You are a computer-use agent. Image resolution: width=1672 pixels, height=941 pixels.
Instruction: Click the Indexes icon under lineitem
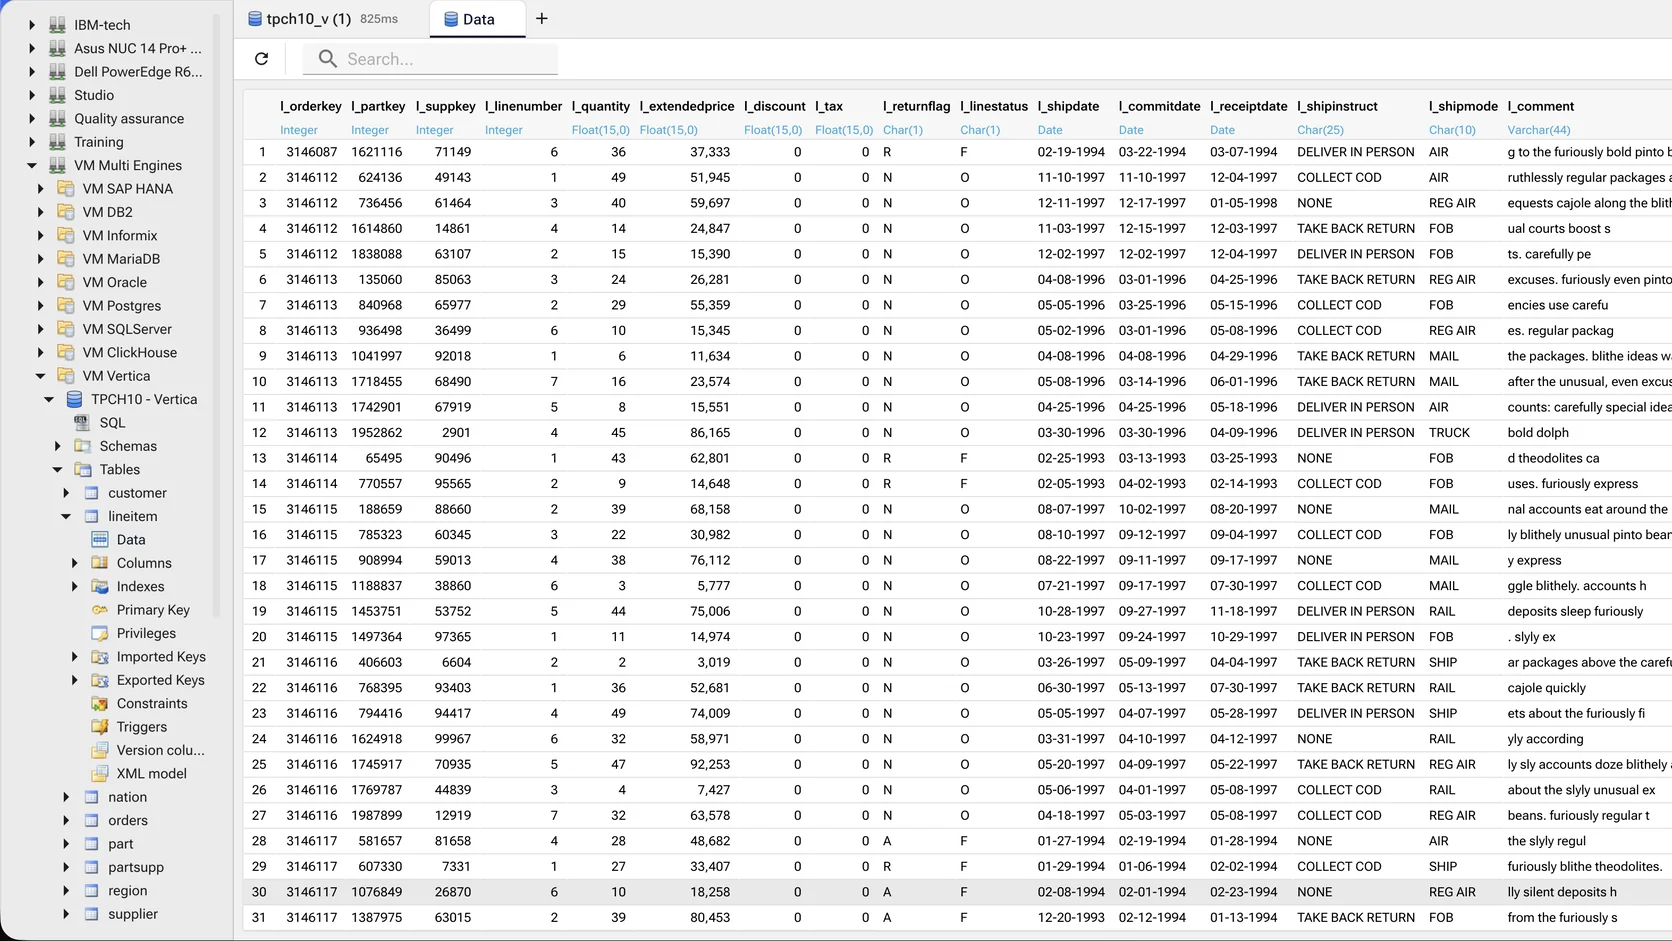click(x=100, y=586)
